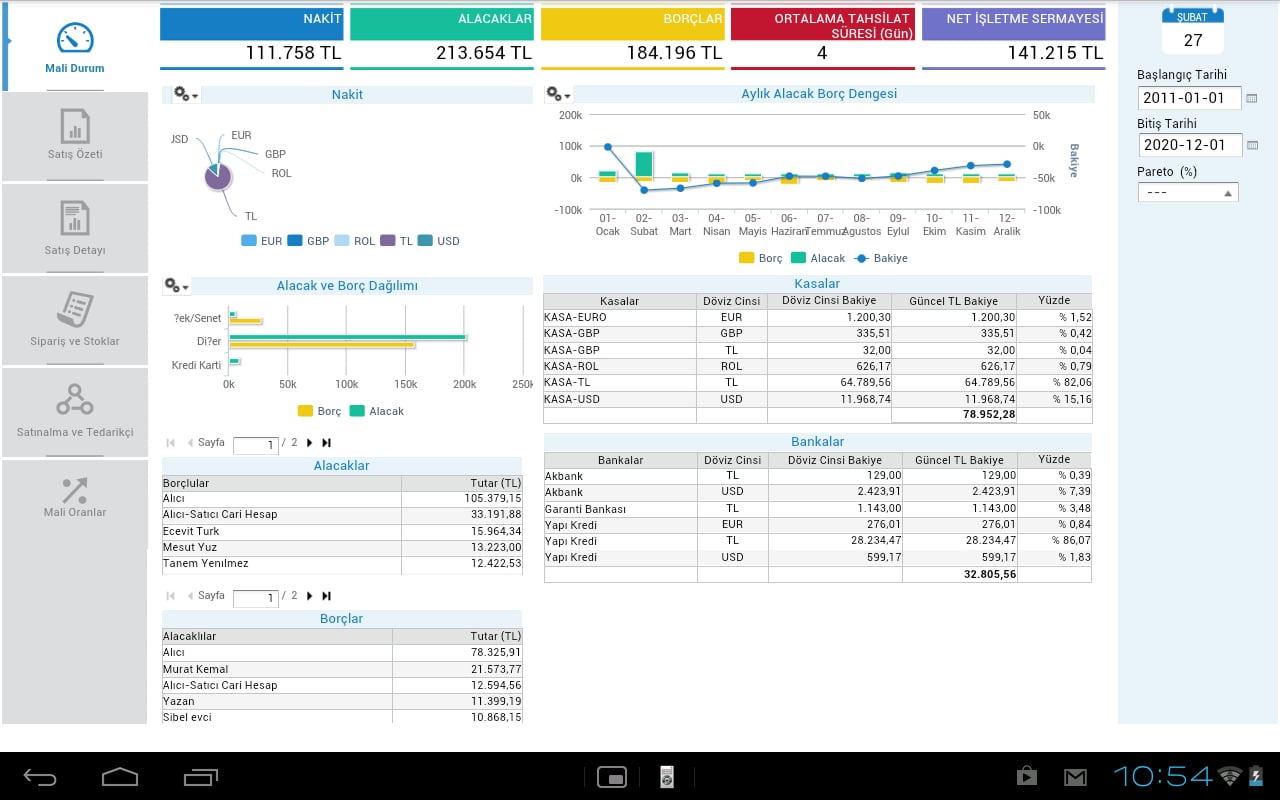Go to previous page of Borçlar table
The height and width of the screenshot is (800, 1280).
pos(190,595)
